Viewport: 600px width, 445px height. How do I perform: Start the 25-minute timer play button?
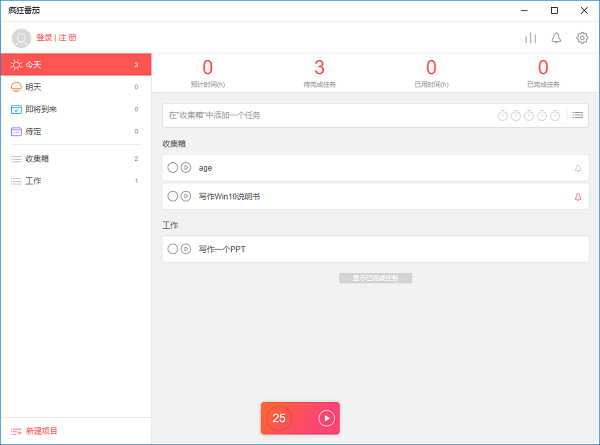[326, 418]
